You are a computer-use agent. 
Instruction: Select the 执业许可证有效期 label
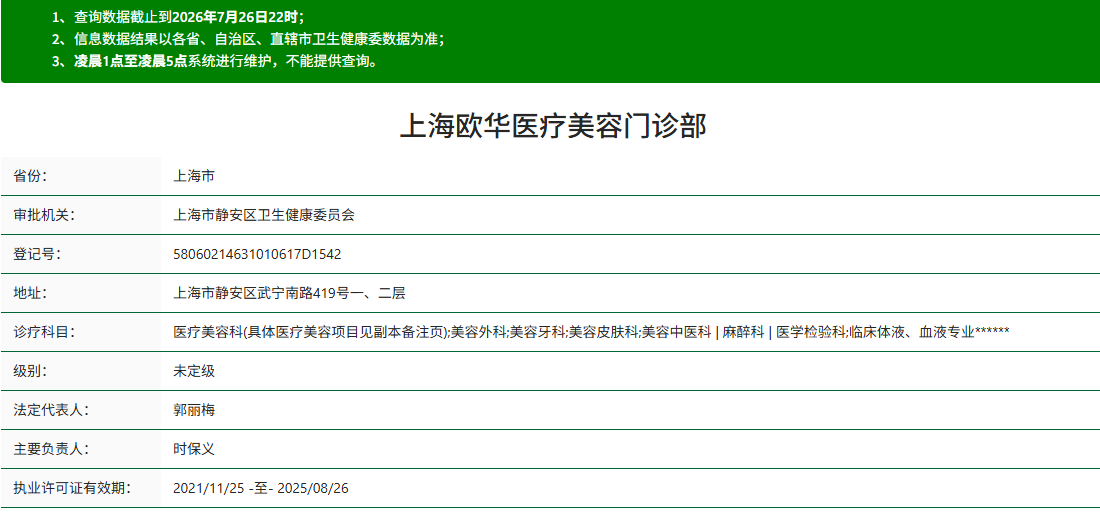72,488
